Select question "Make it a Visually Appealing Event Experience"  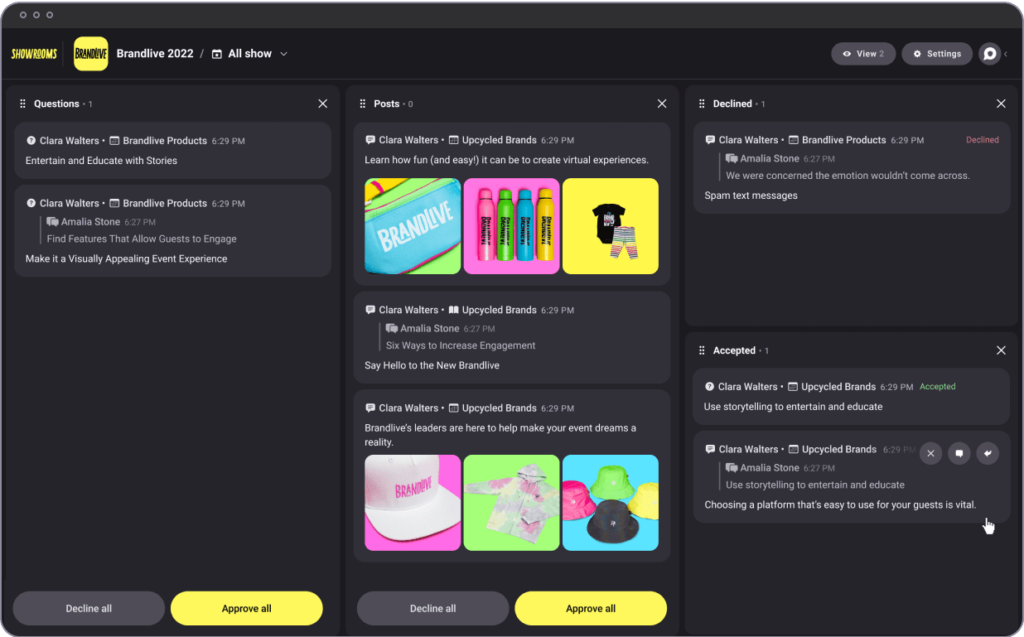(x=127, y=259)
